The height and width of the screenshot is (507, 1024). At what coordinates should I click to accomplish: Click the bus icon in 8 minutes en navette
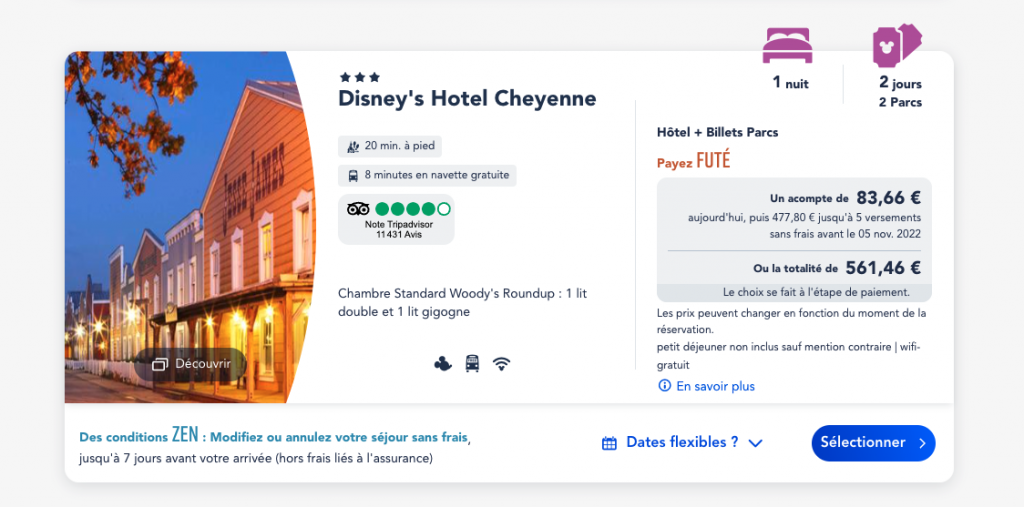coord(353,176)
